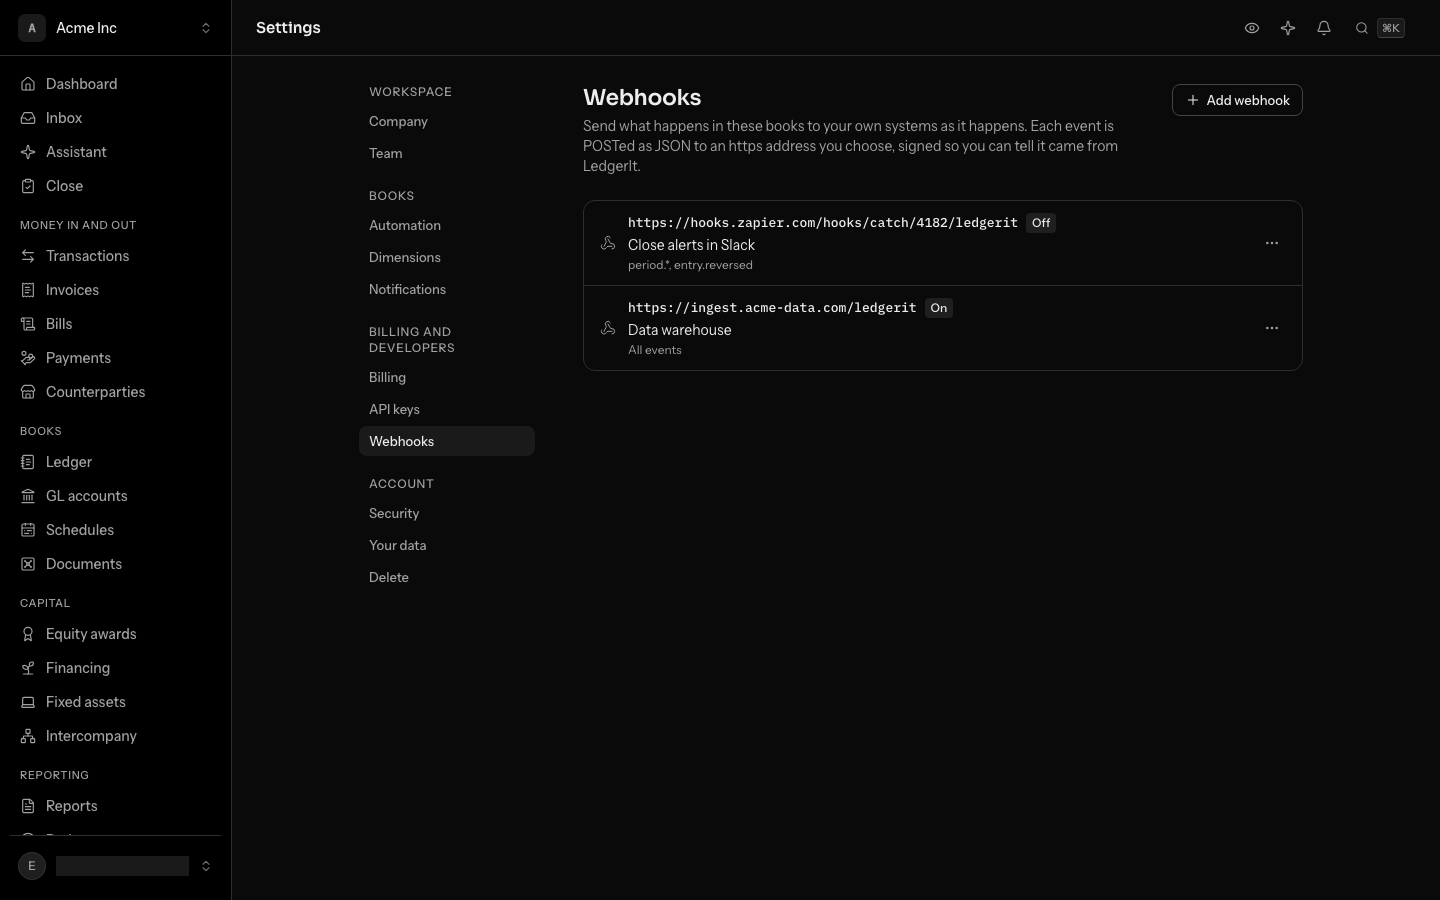Open the search command palette
The image size is (1440, 900).
(1380, 28)
